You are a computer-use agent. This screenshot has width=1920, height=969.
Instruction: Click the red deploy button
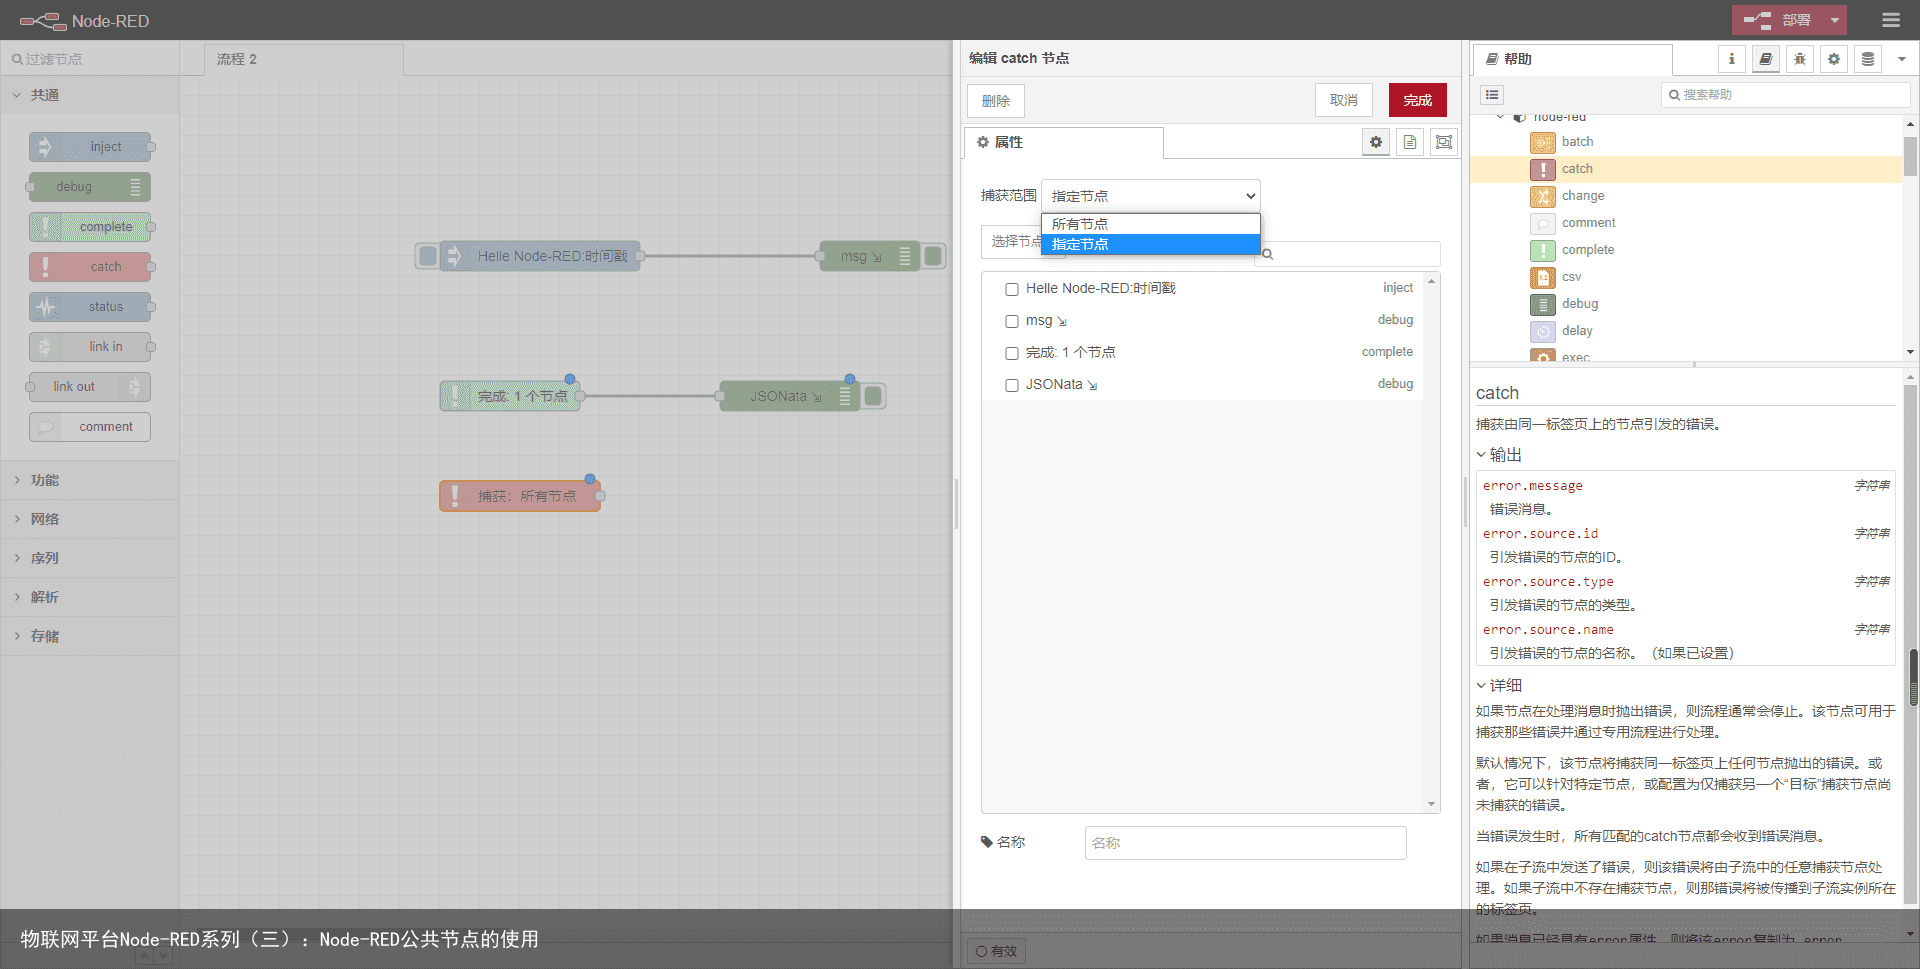(1778, 20)
